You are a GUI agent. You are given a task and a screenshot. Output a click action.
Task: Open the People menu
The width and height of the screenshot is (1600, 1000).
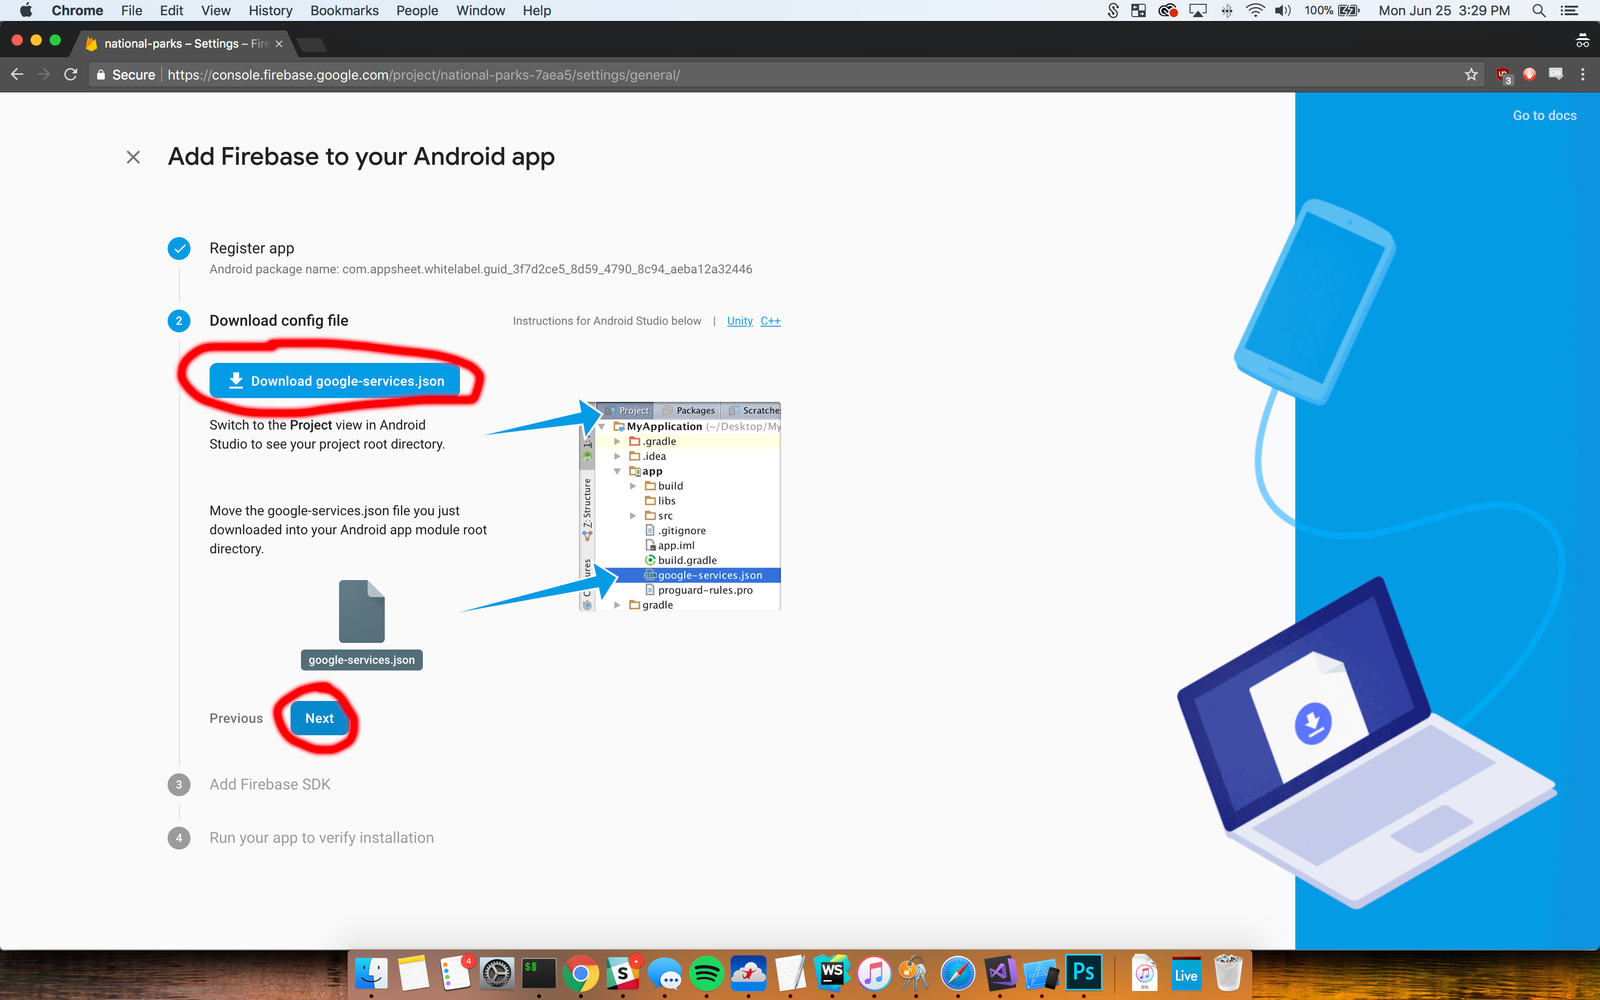coord(417,10)
